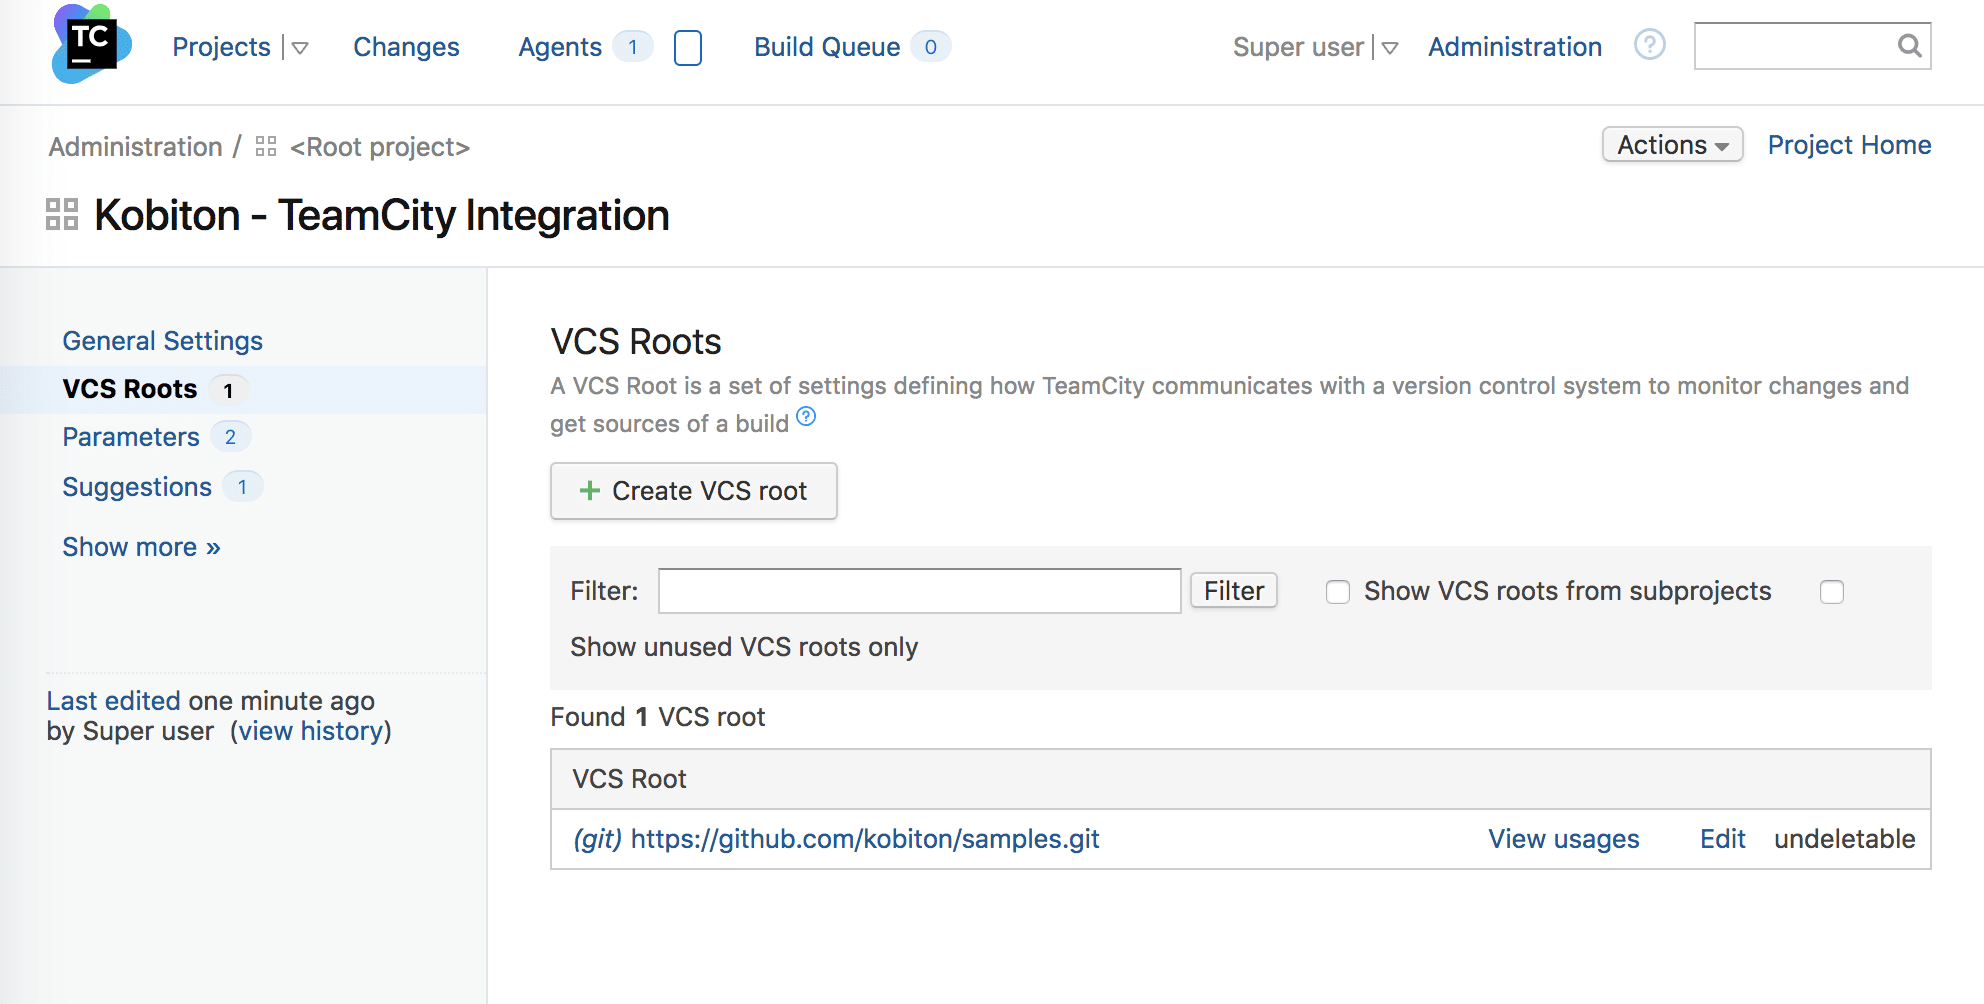Click the Build Queue count badge showing 0
The height and width of the screenshot is (1004, 1984).
(930, 47)
